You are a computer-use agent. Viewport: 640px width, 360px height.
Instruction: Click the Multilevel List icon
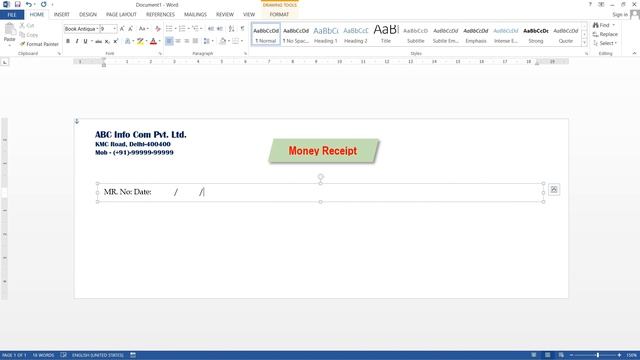tap(195, 29)
